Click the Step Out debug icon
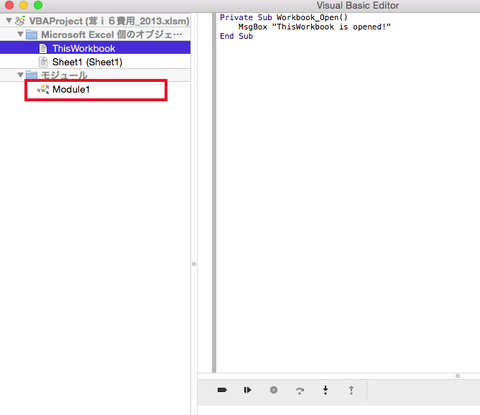 click(351, 390)
